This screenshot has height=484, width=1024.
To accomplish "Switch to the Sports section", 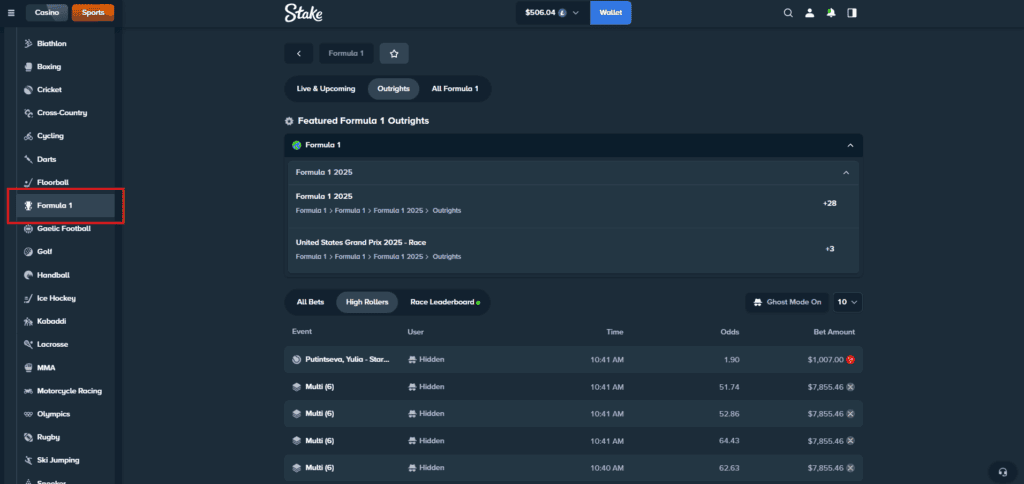I will click(x=92, y=13).
